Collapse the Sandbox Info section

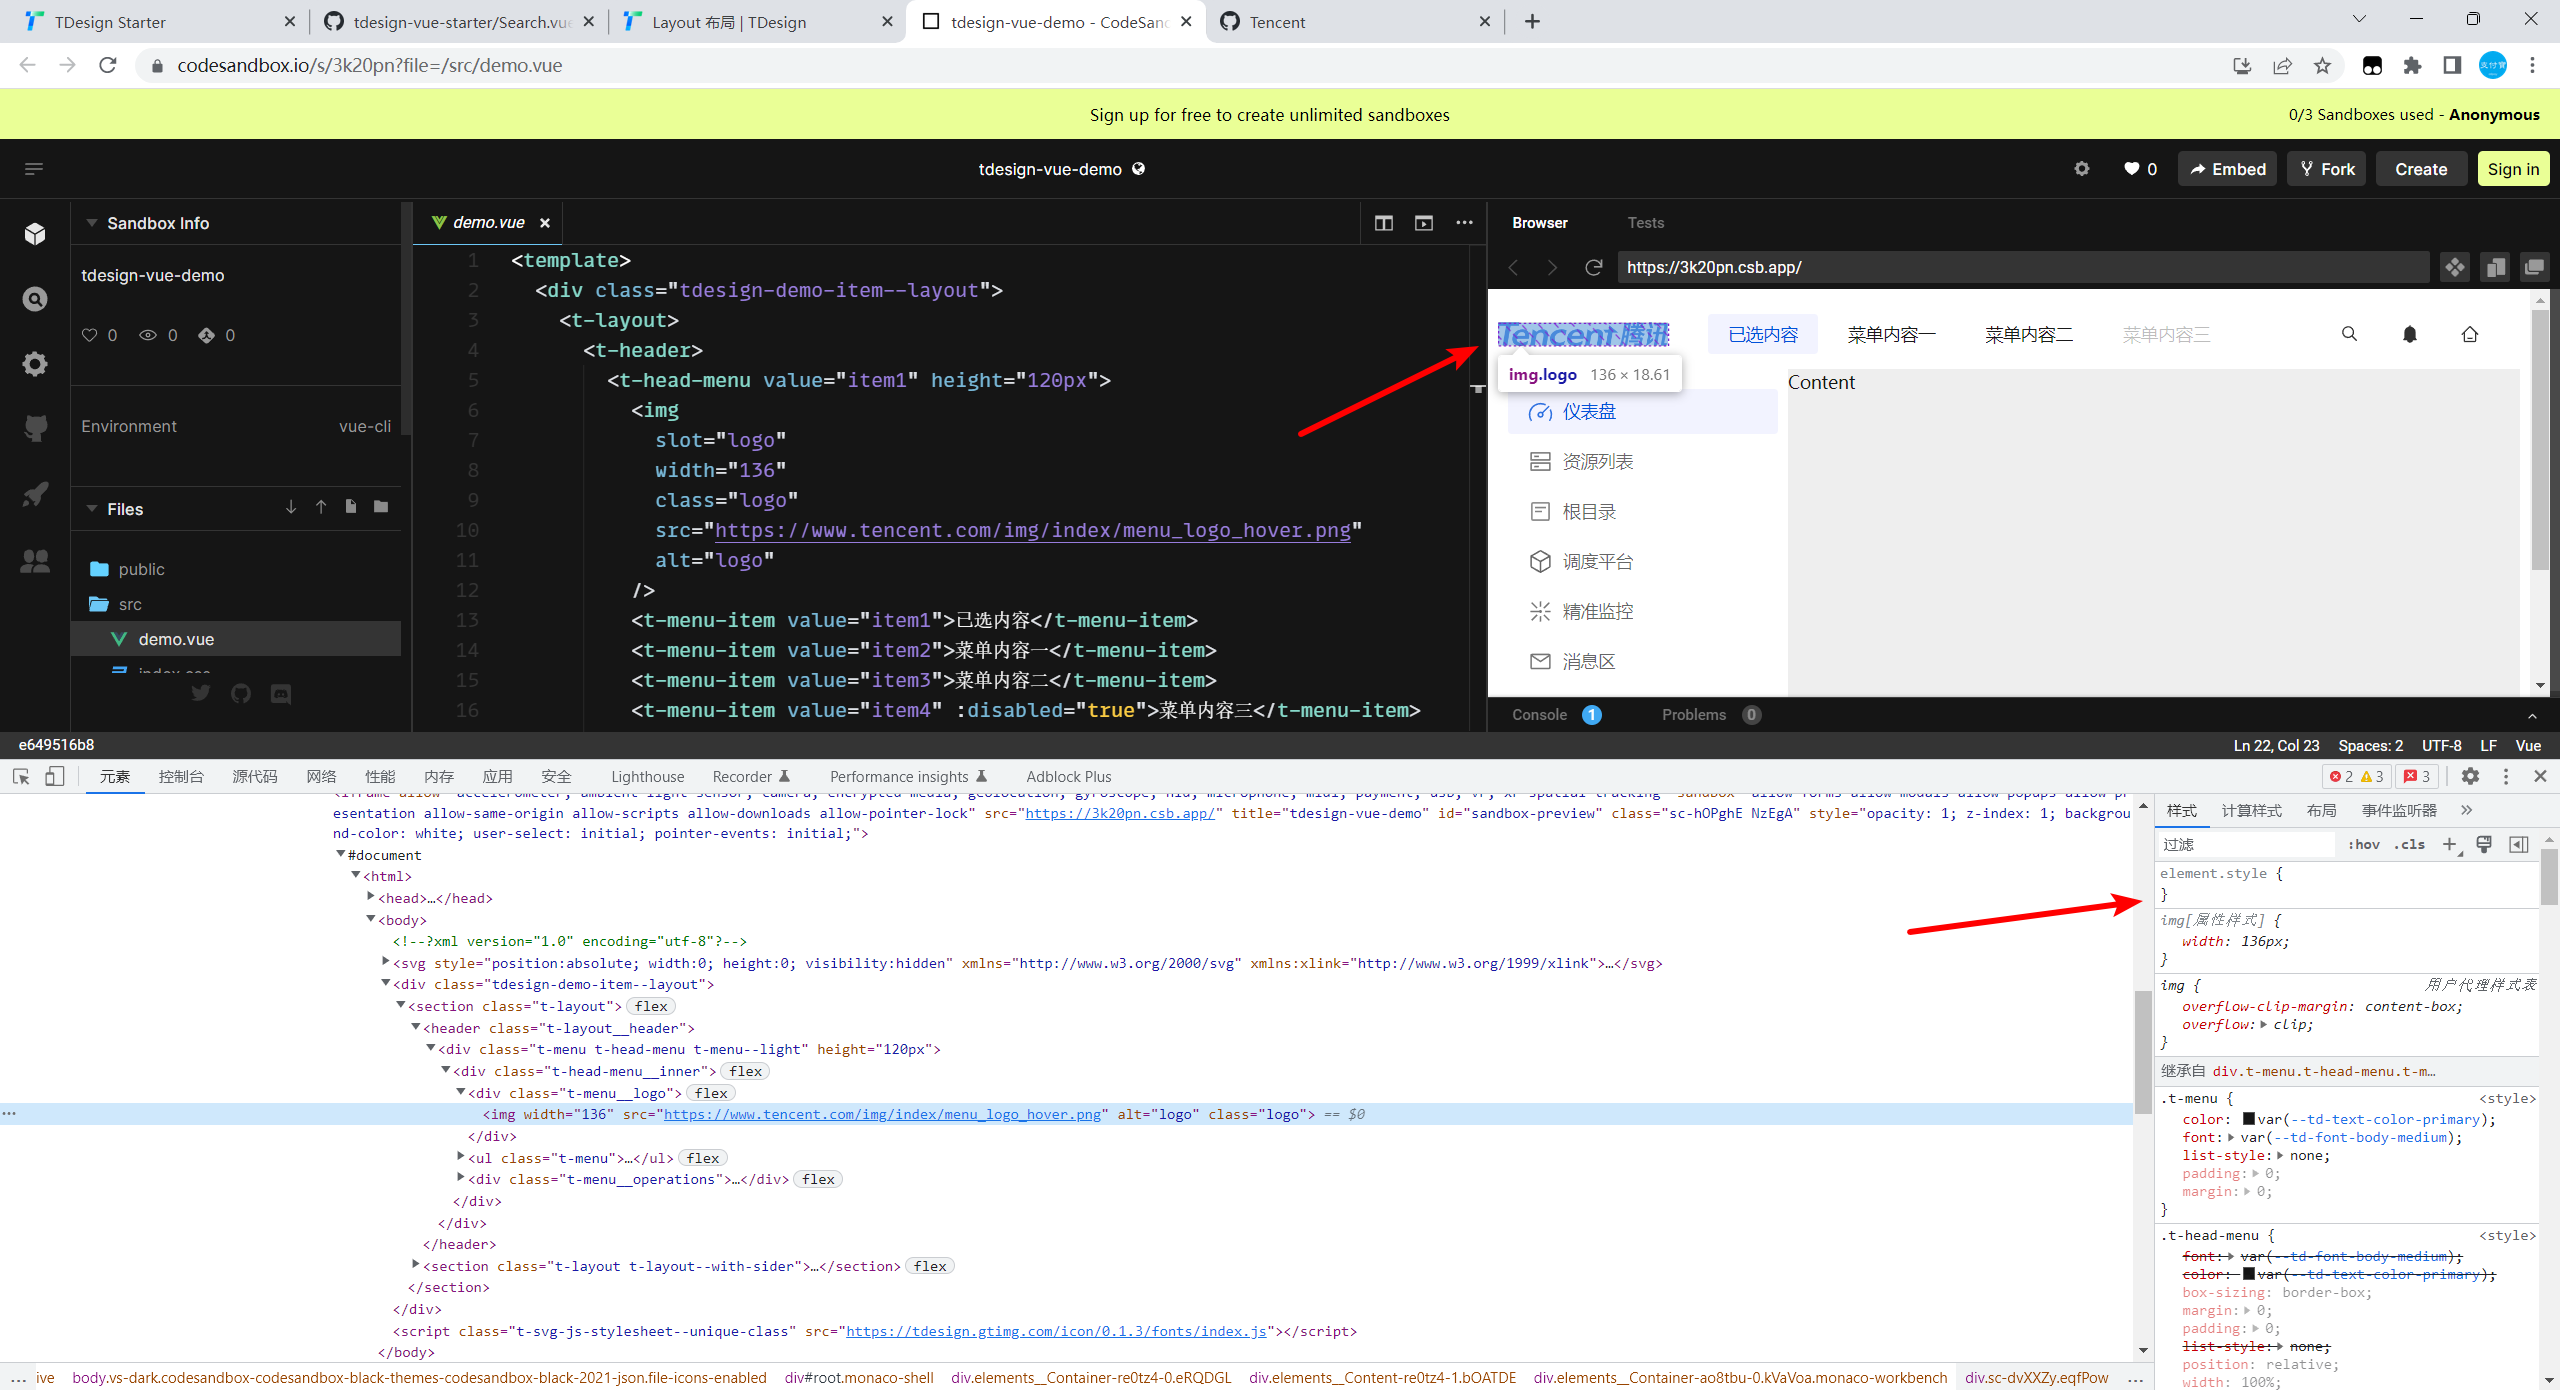92,223
